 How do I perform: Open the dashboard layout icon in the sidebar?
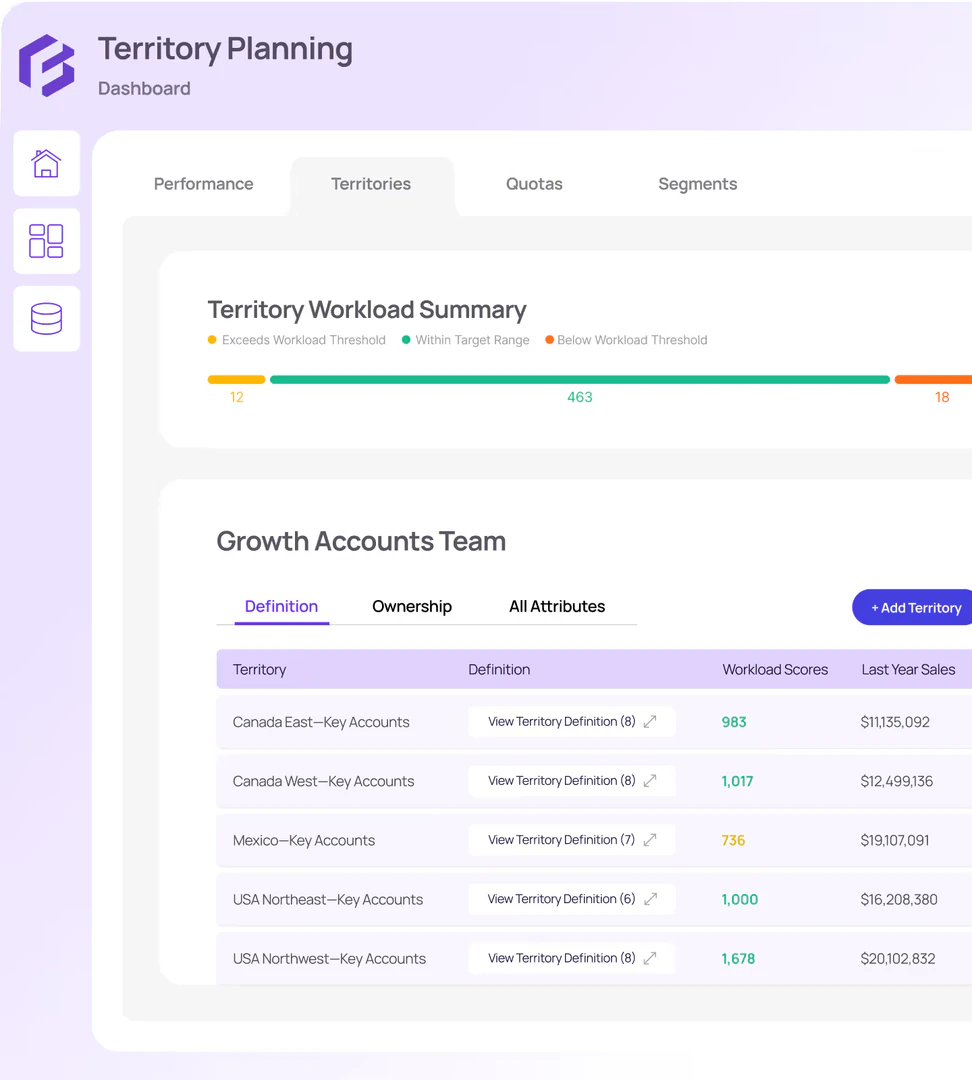(46, 241)
